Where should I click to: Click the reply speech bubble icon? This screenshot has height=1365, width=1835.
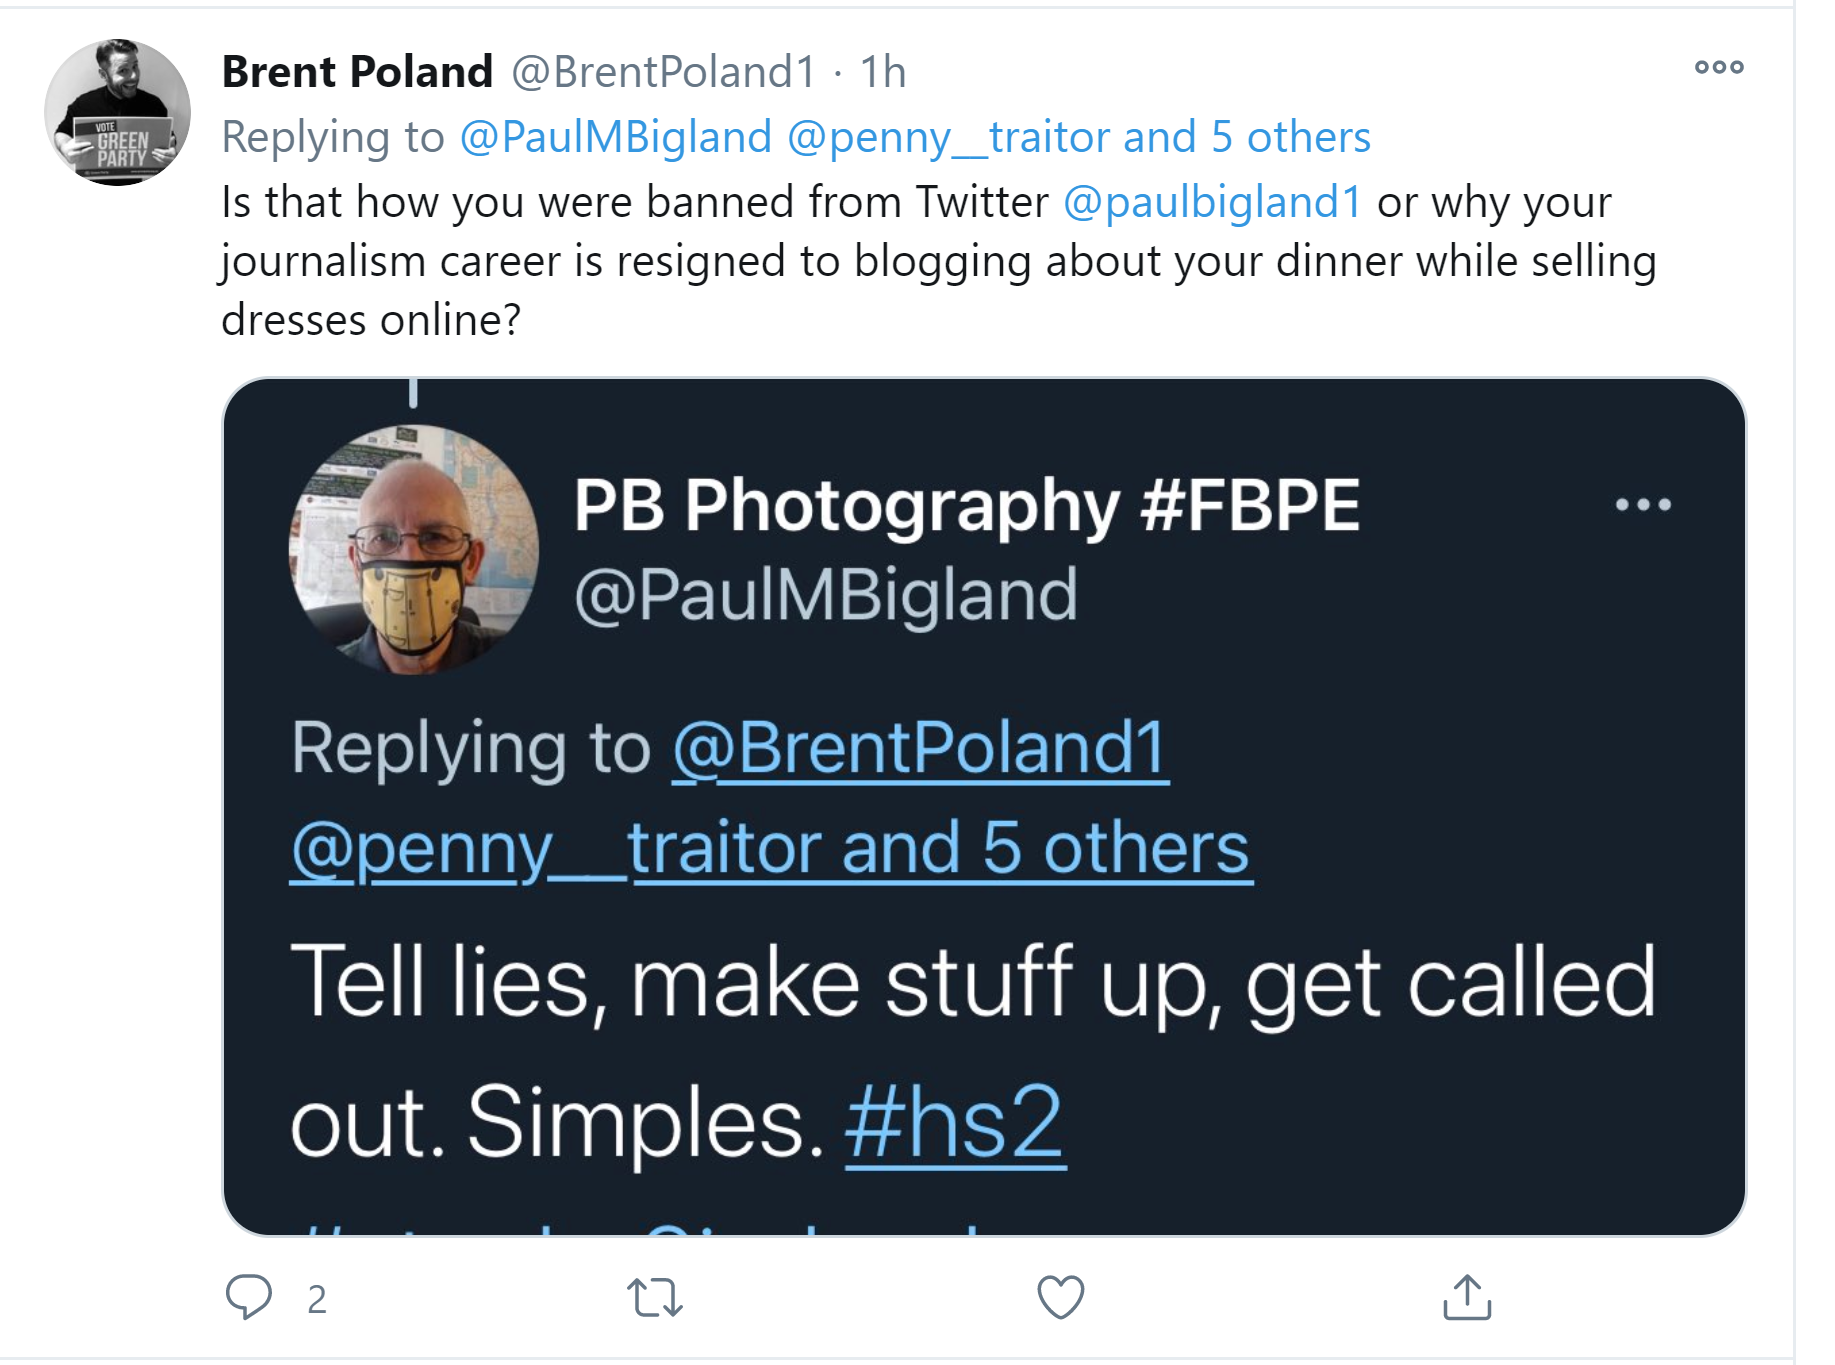[249, 1297]
